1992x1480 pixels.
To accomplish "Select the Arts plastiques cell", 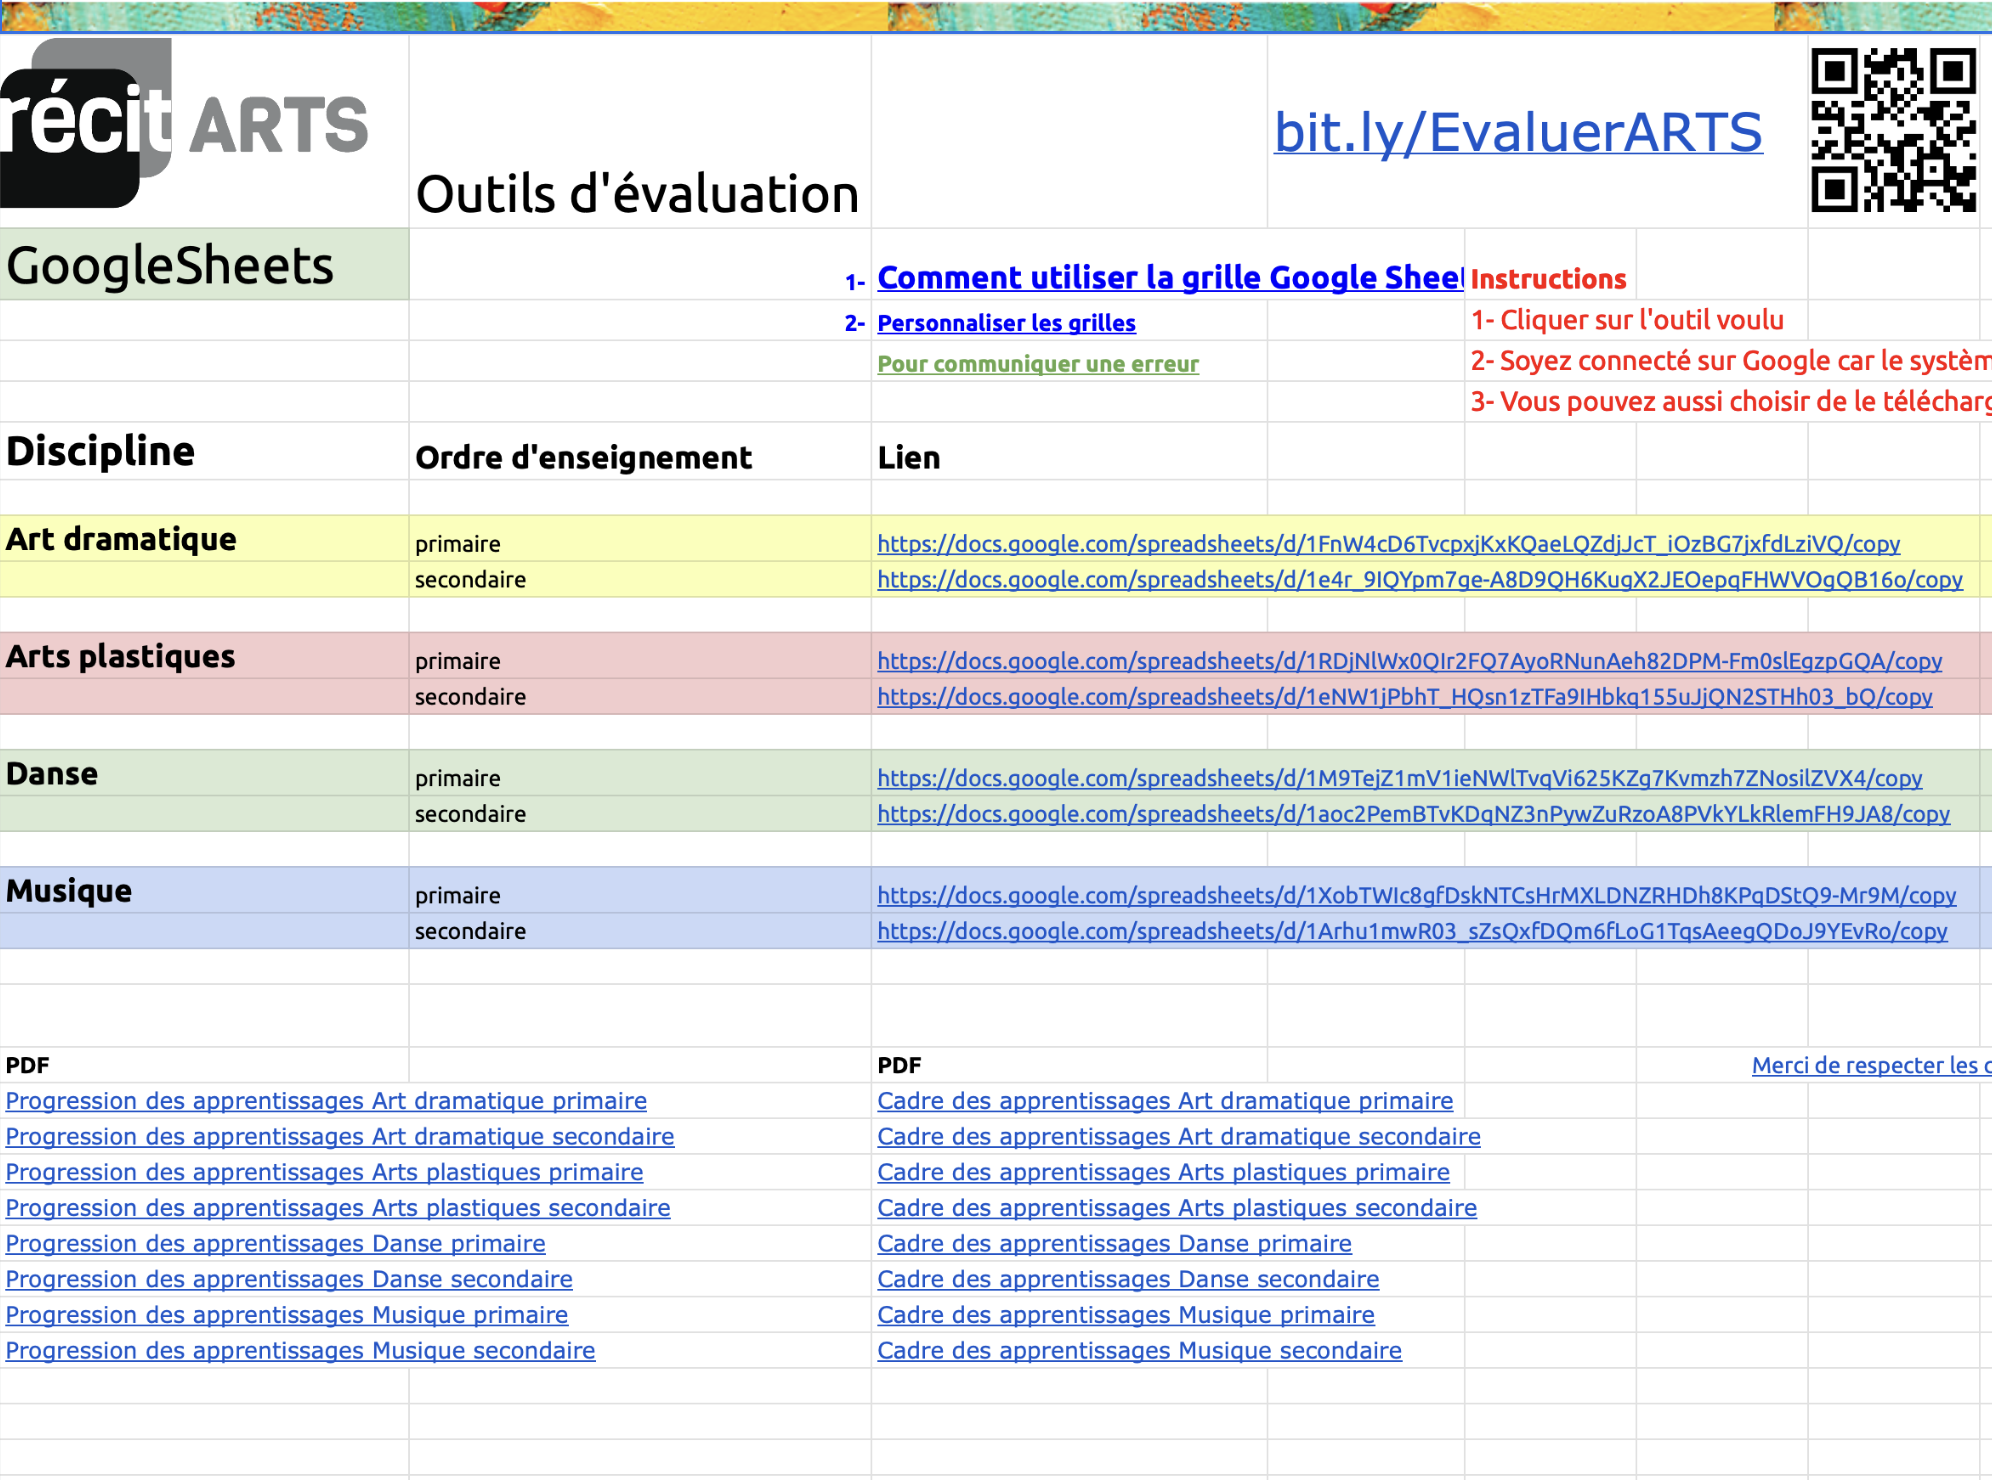I will pyautogui.click(x=204, y=656).
